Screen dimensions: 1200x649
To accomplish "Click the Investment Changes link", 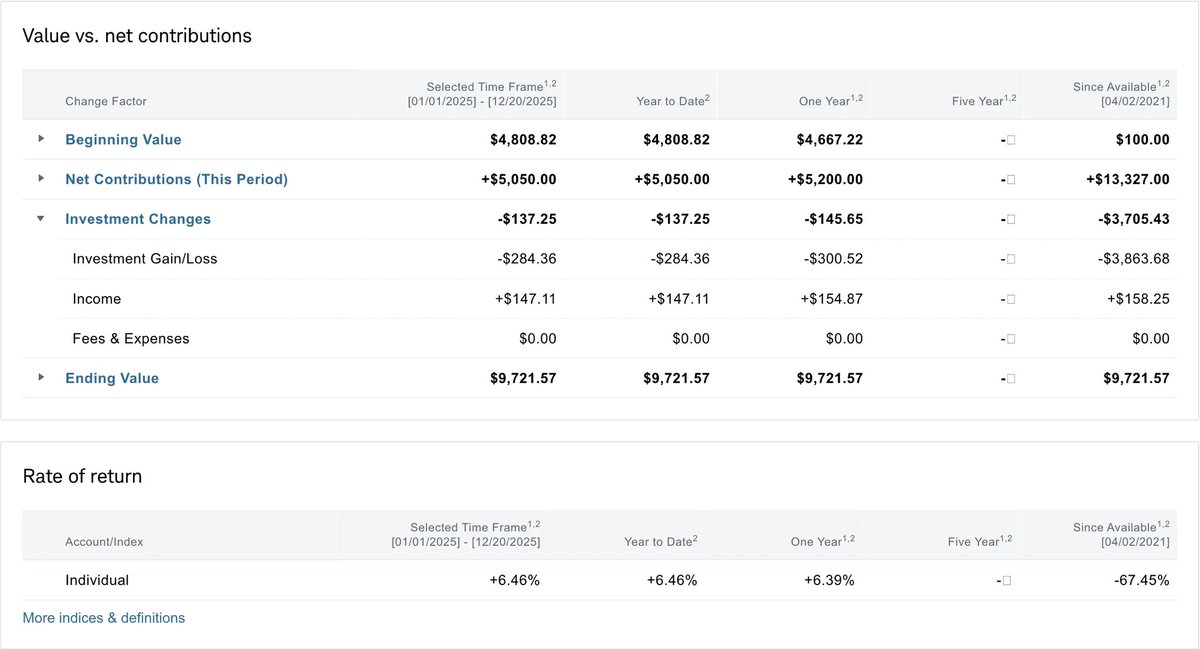I will click(136, 218).
